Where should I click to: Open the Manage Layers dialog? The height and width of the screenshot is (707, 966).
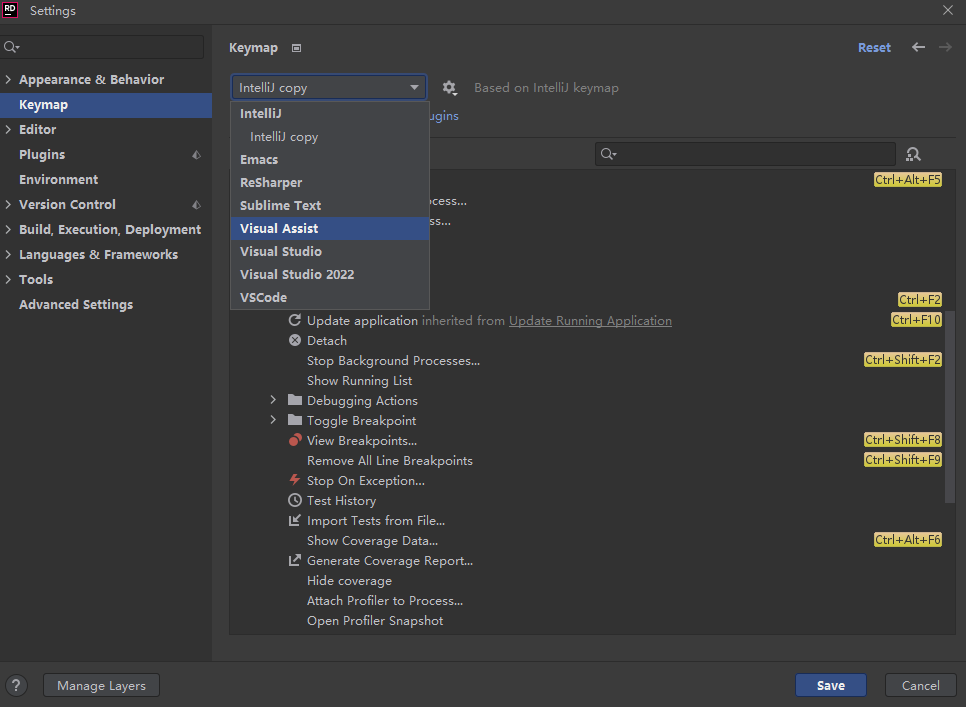tap(102, 685)
